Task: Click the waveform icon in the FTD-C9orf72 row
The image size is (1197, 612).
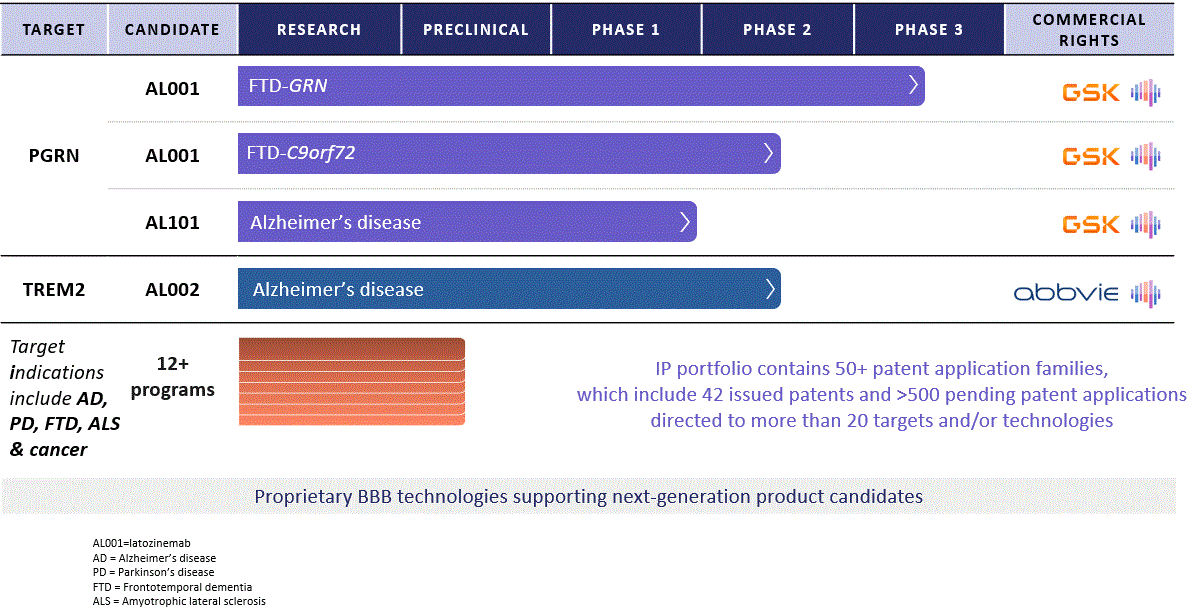Action: click(1146, 157)
